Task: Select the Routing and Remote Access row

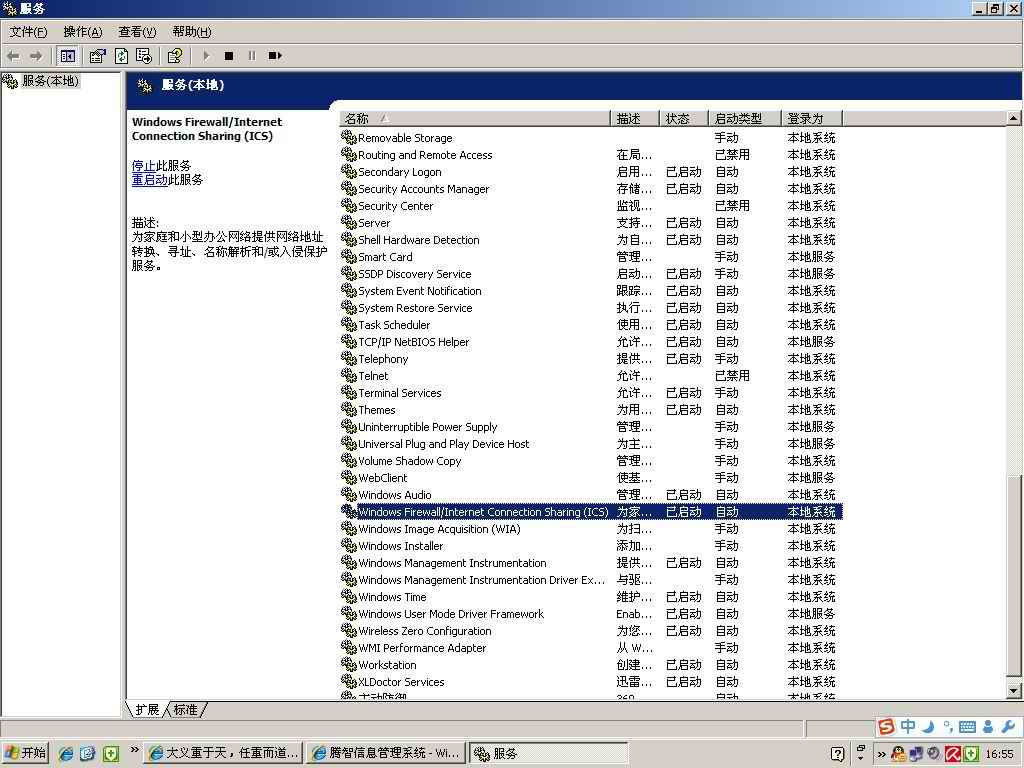Action: click(x=591, y=155)
